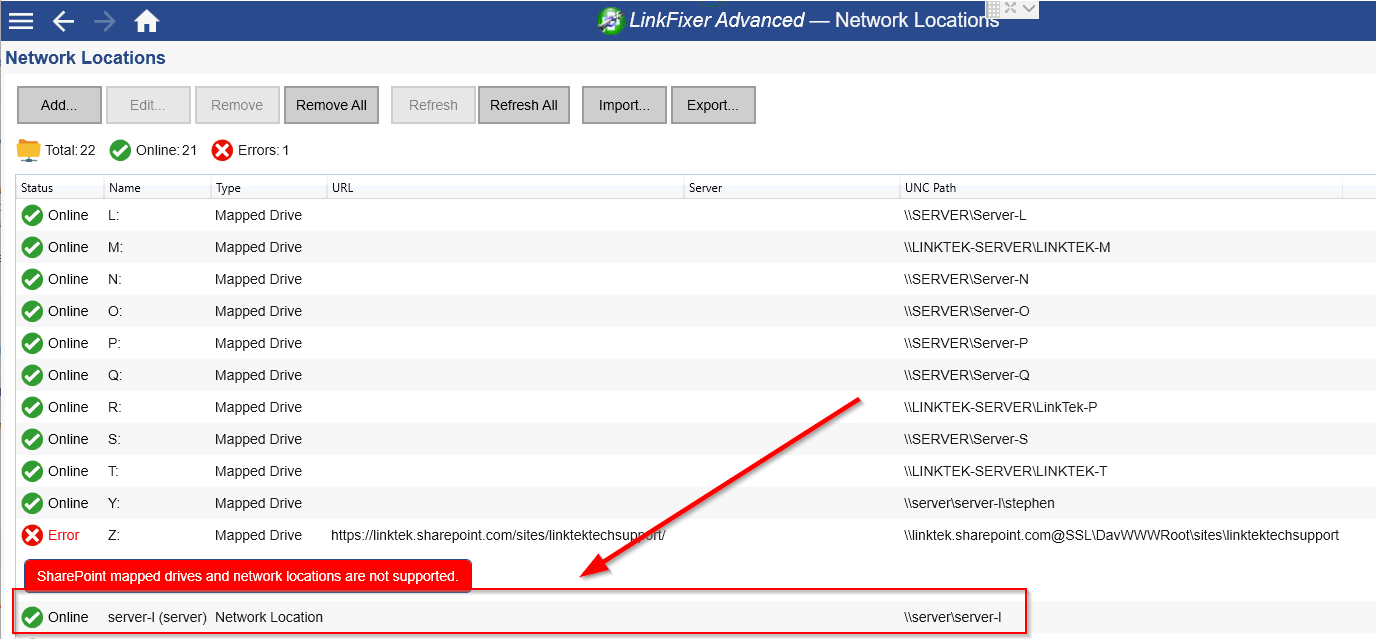Click the Z: drive name cell
This screenshot has width=1376, height=639.
click(x=114, y=535)
